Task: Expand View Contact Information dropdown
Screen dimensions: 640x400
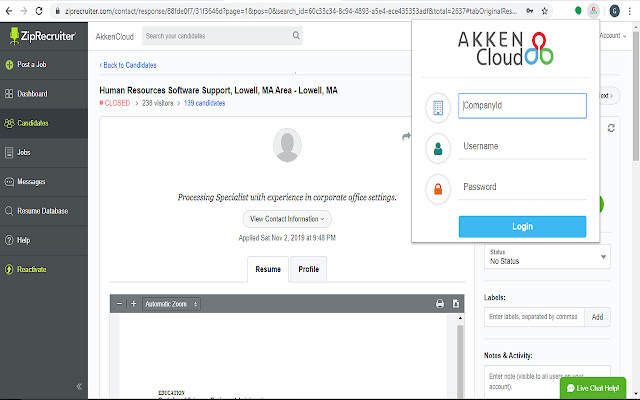Action: (x=287, y=219)
